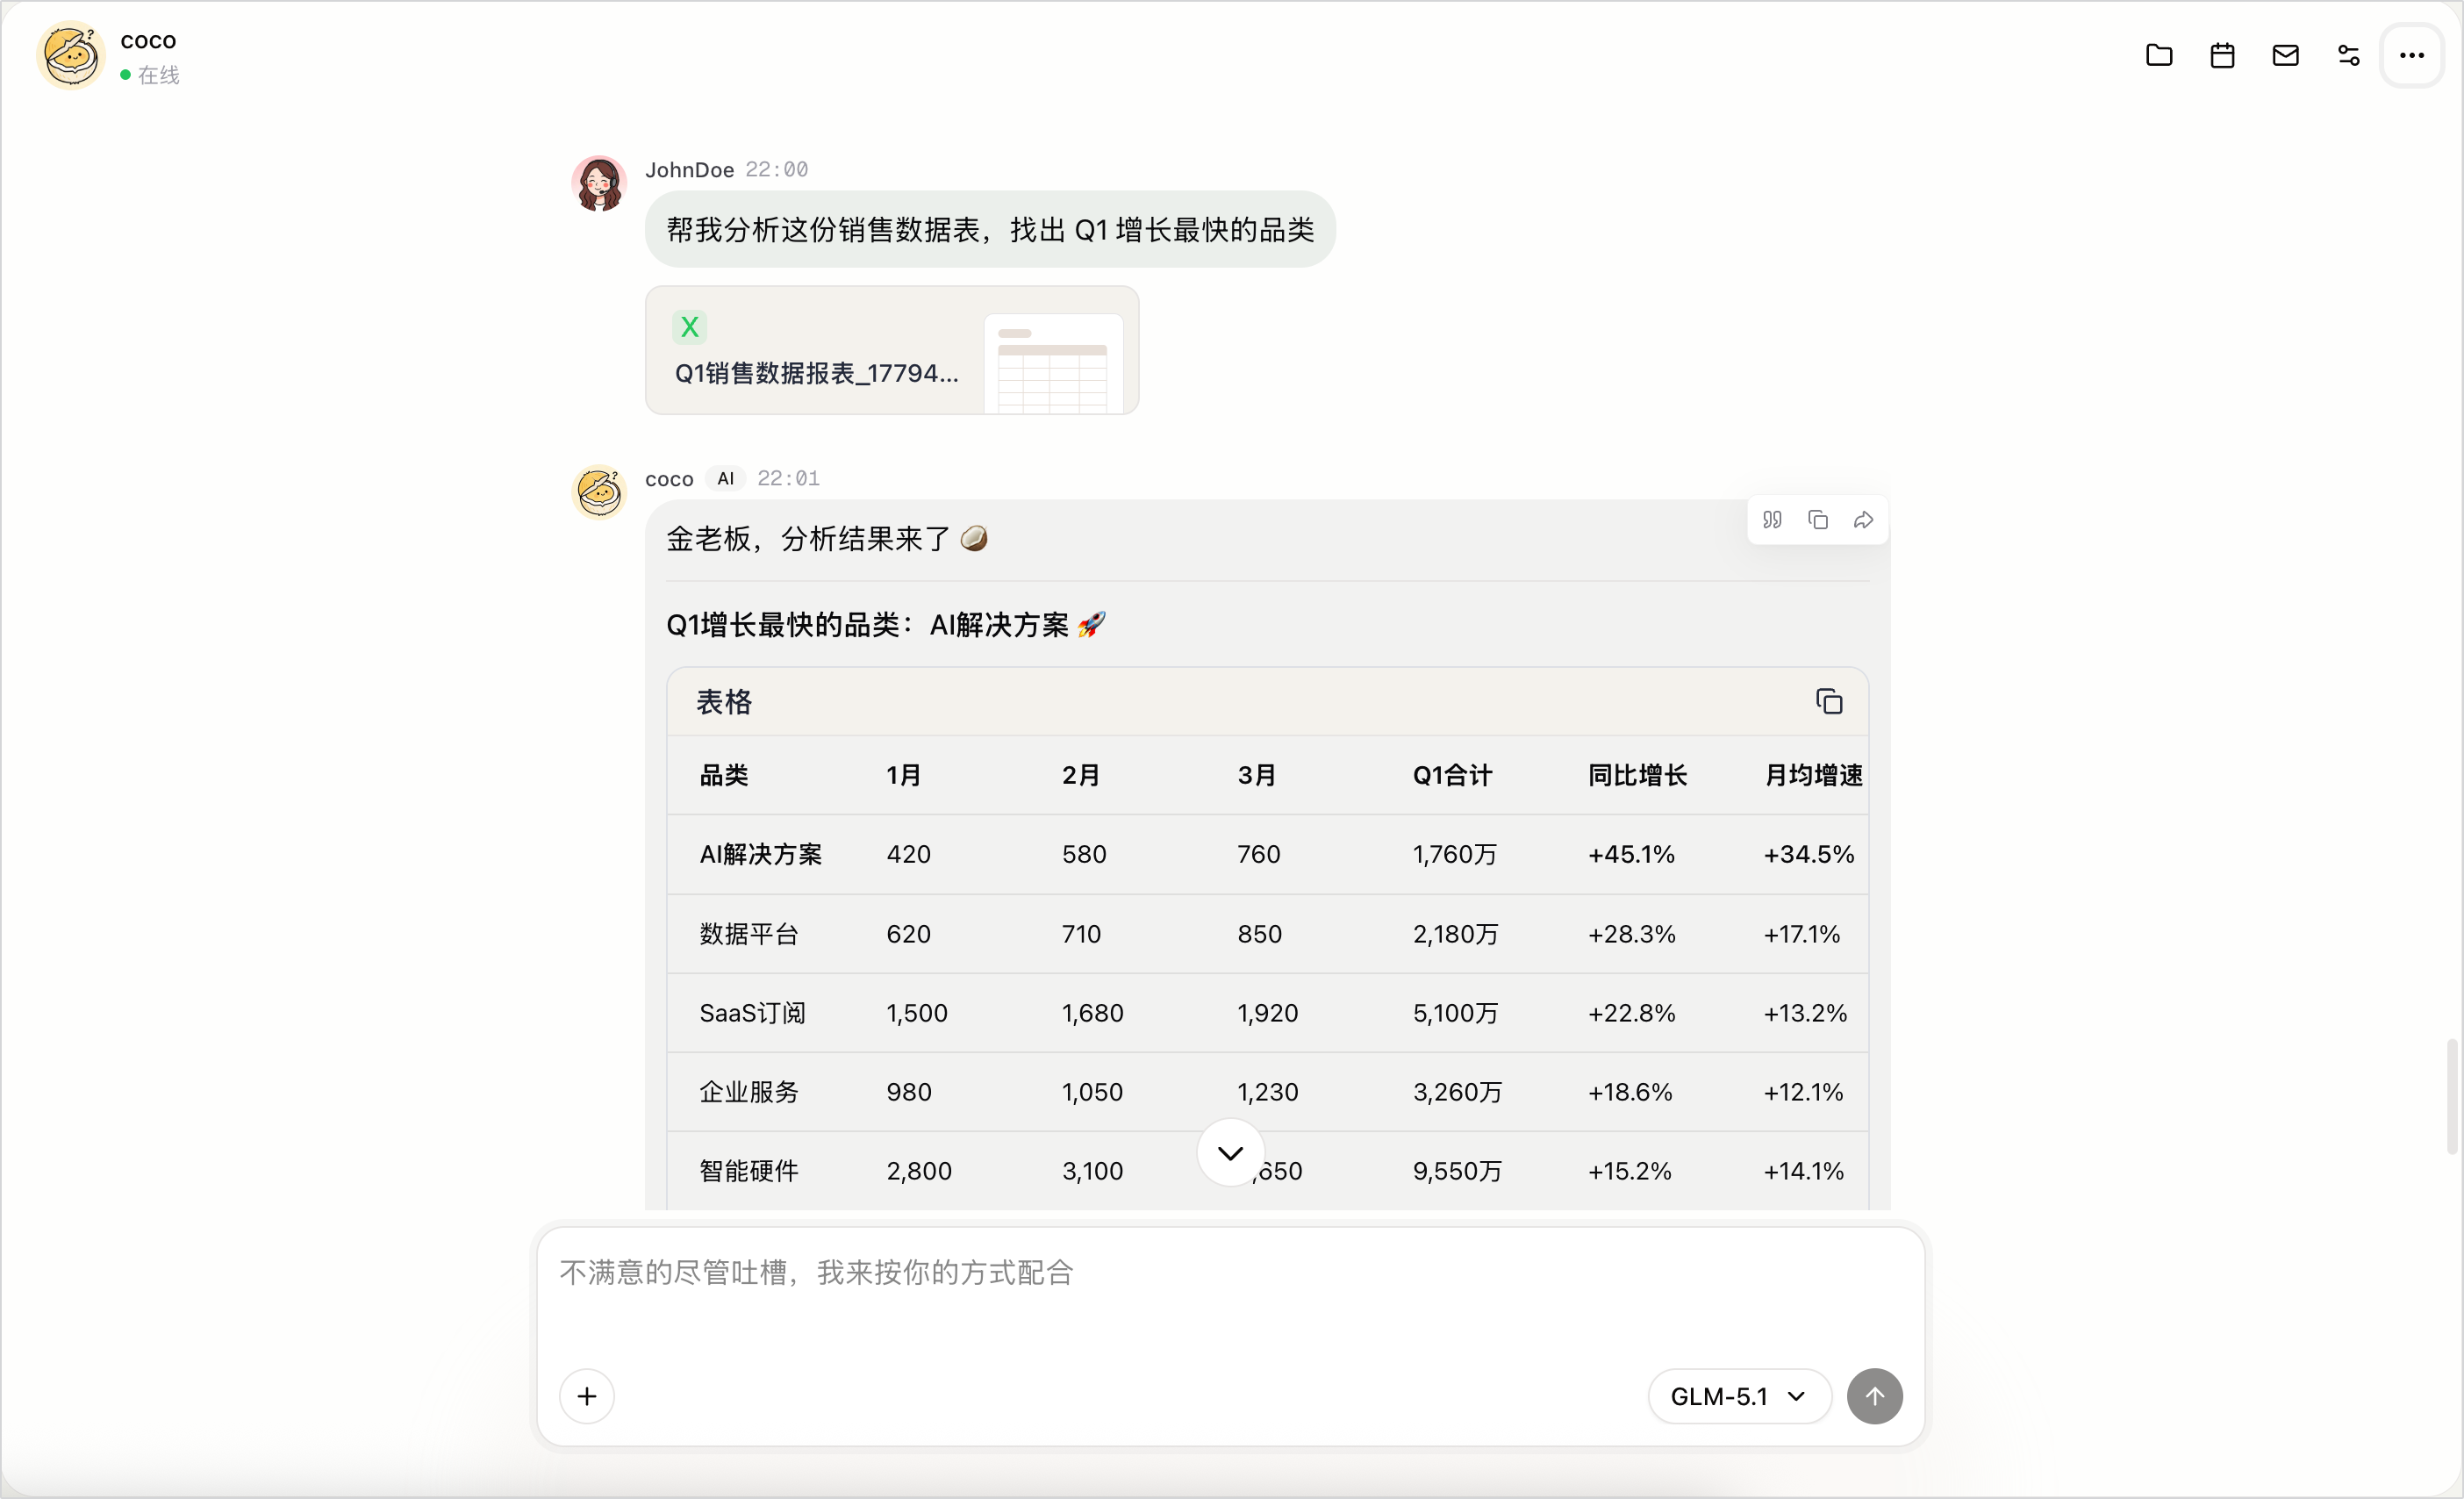Image resolution: width=2464 pixels, height=1499 pixels.
Task: Copy the coco message with copy icon
Action: pos(1818,520)
